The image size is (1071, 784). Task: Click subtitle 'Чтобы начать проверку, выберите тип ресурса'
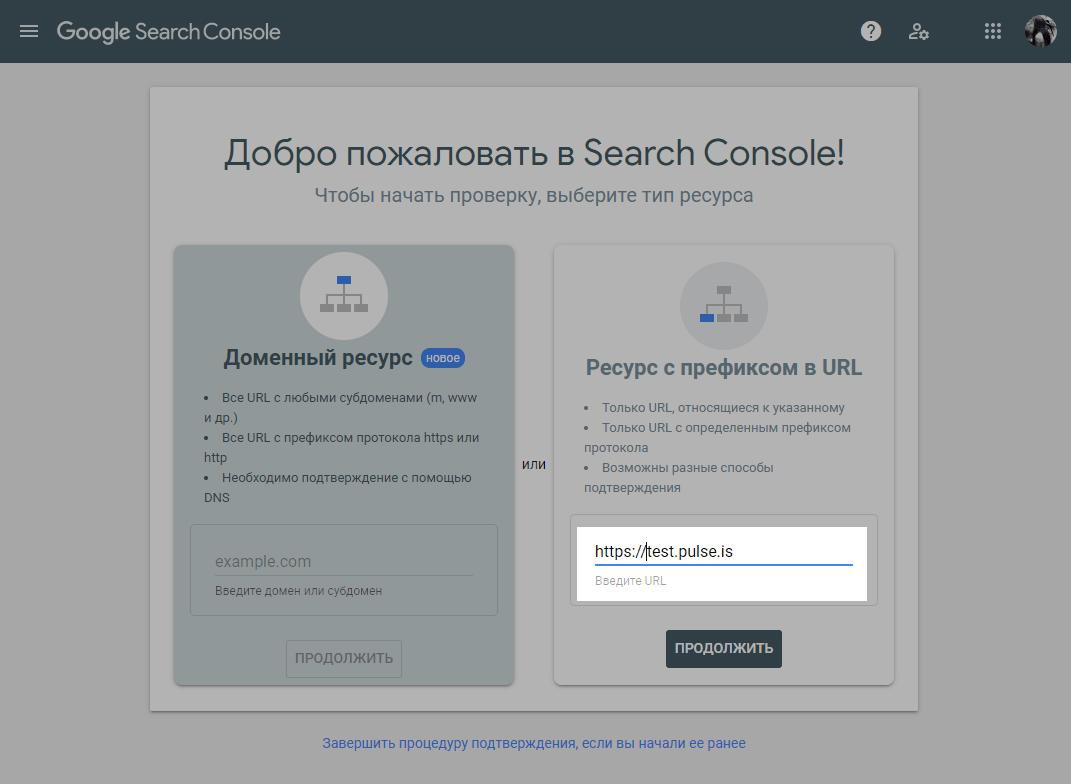click(533, 195)
